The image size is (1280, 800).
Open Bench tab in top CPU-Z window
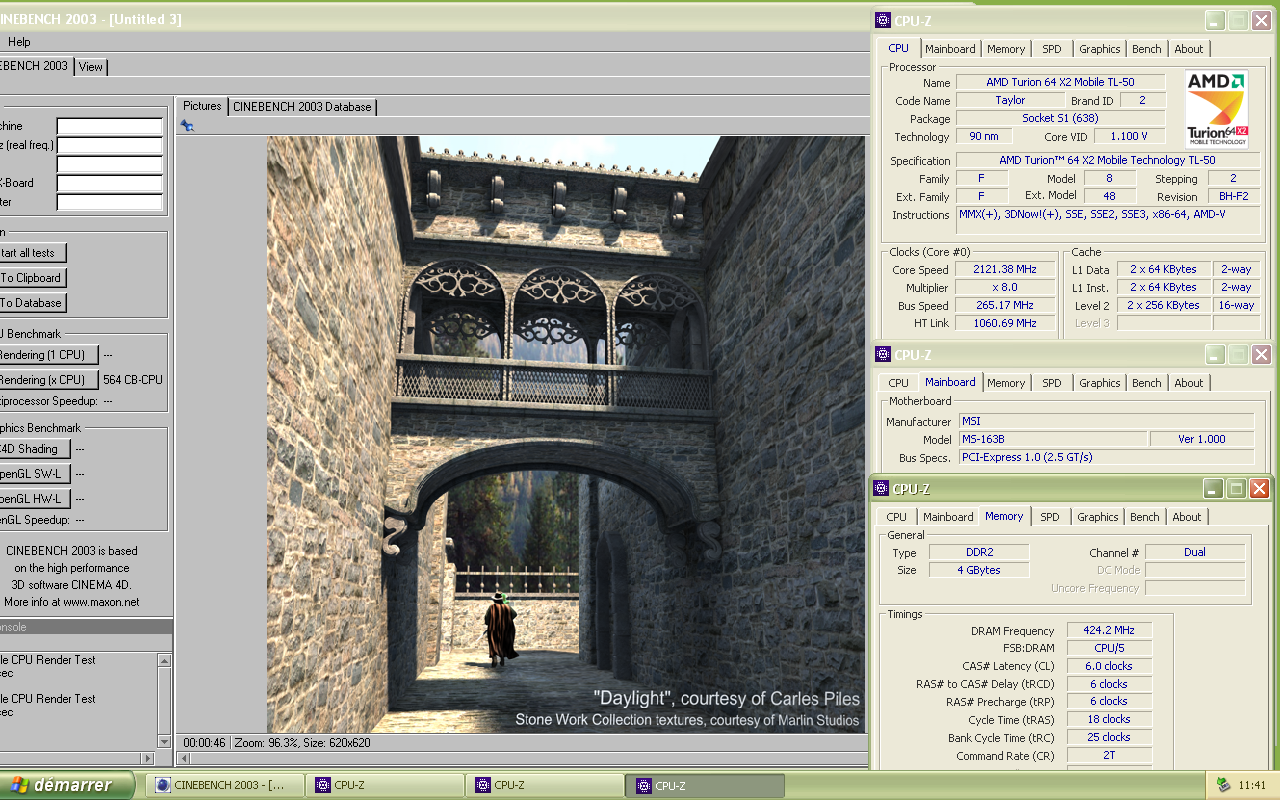click(x=1147, y=49)
